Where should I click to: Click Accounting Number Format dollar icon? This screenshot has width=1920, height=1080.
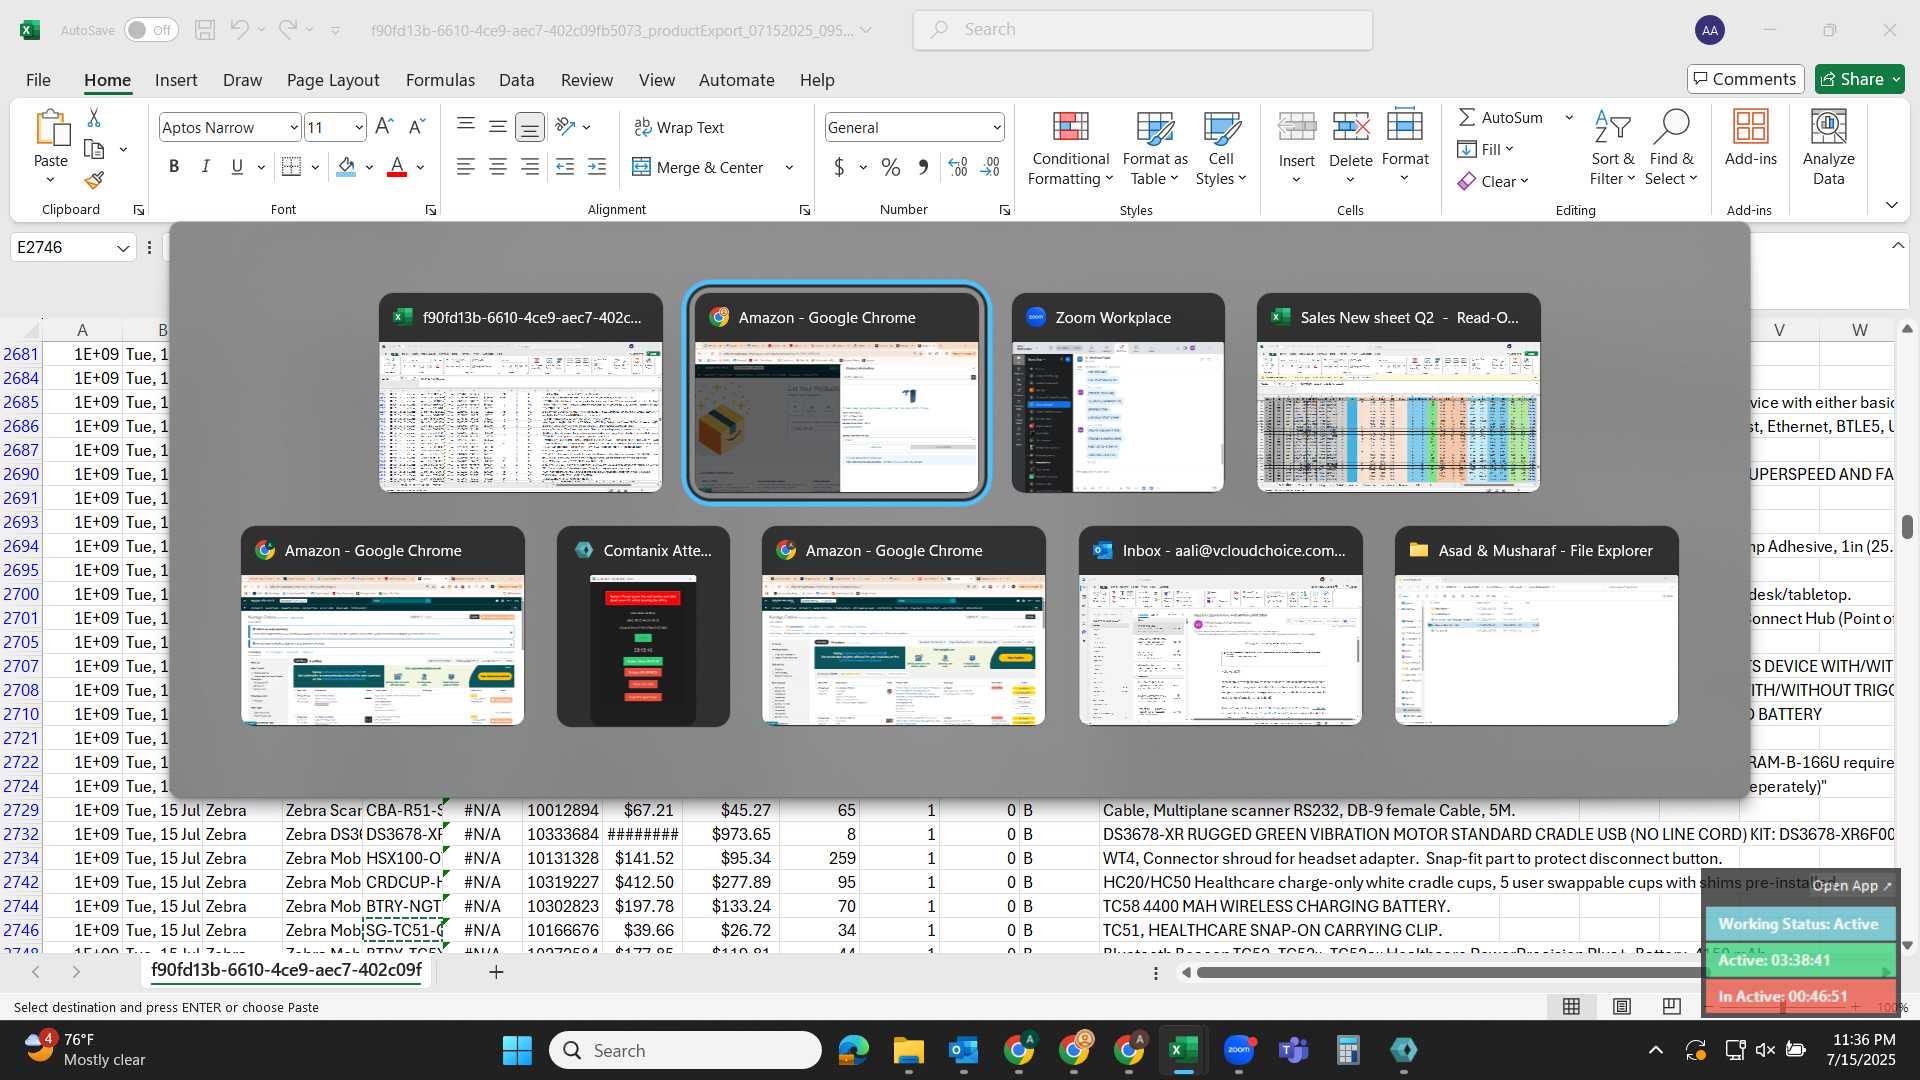tap(839, 167)
